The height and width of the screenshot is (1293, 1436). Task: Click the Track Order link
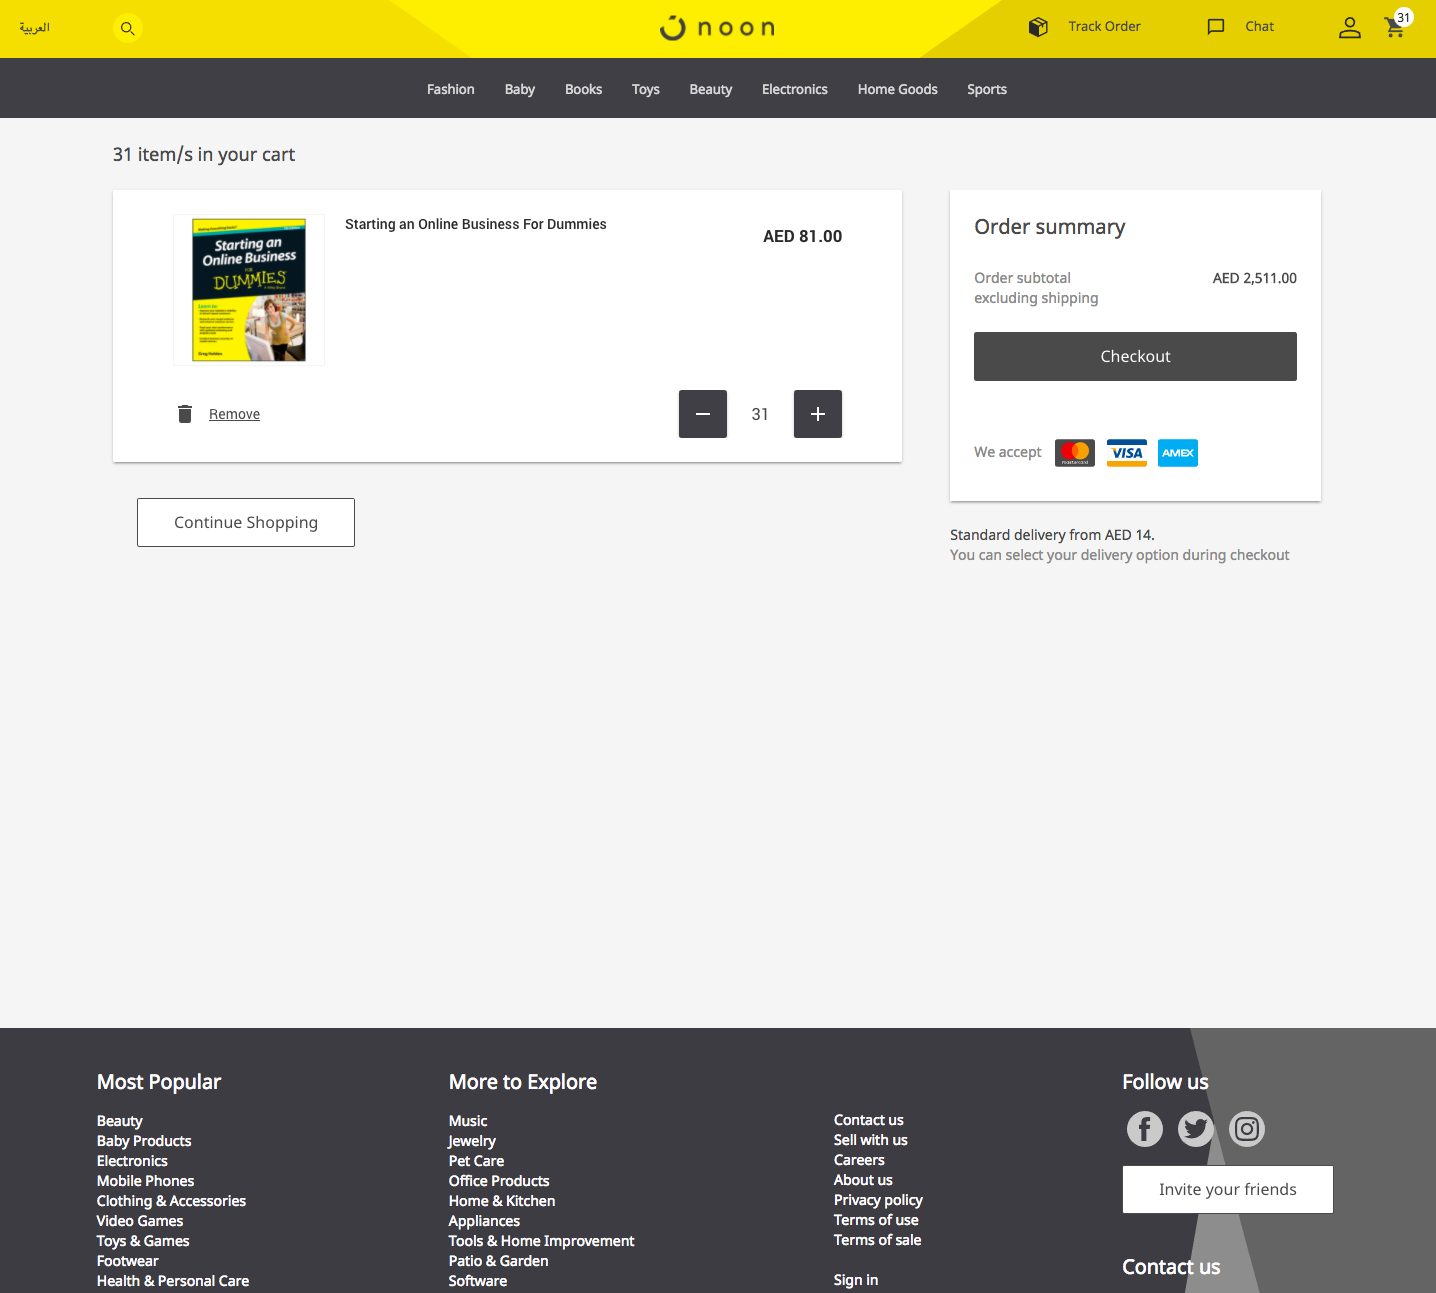click(1104, 27)
